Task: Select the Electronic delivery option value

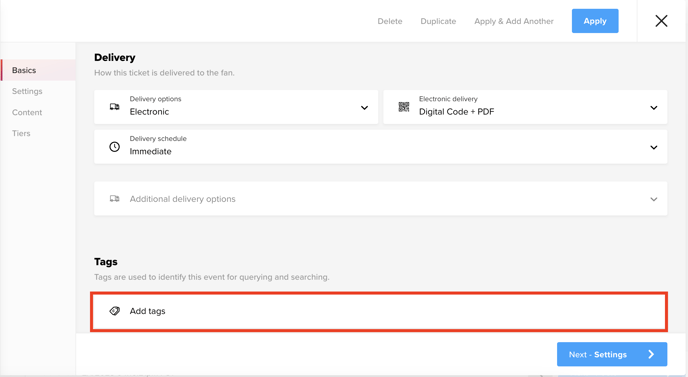Action: [x=149, y=112]
